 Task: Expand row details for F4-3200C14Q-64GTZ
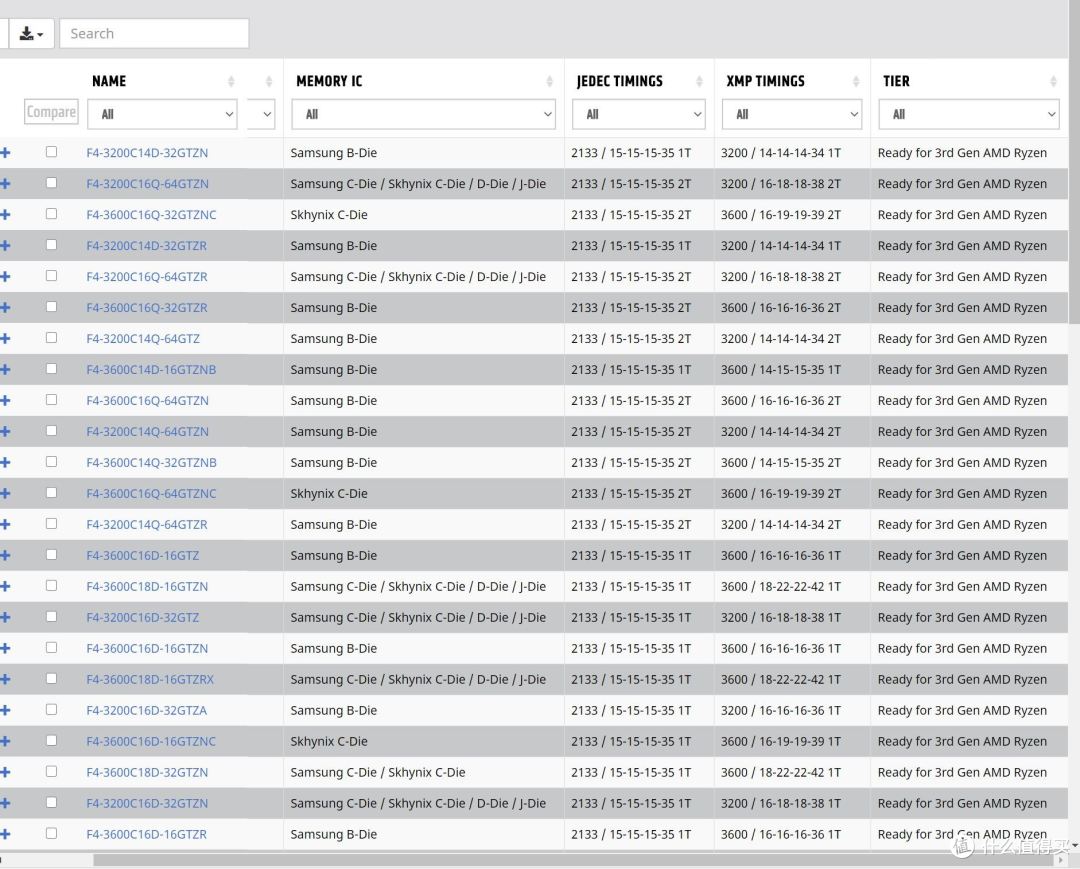5,339
